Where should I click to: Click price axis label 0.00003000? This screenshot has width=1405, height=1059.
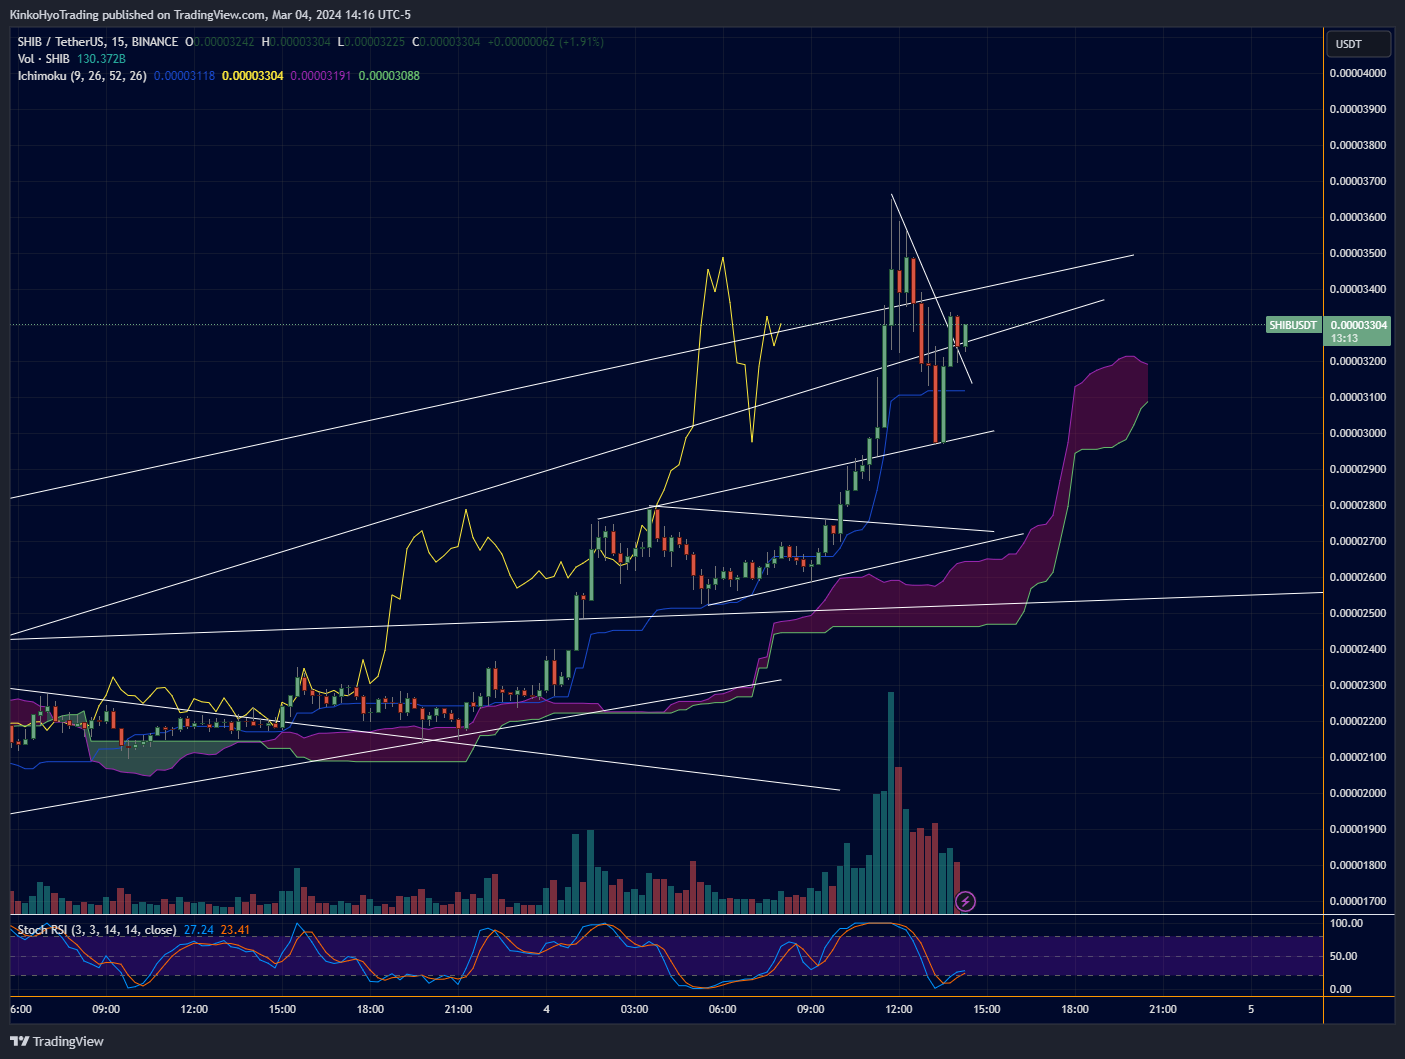(x=1357, y=433)
